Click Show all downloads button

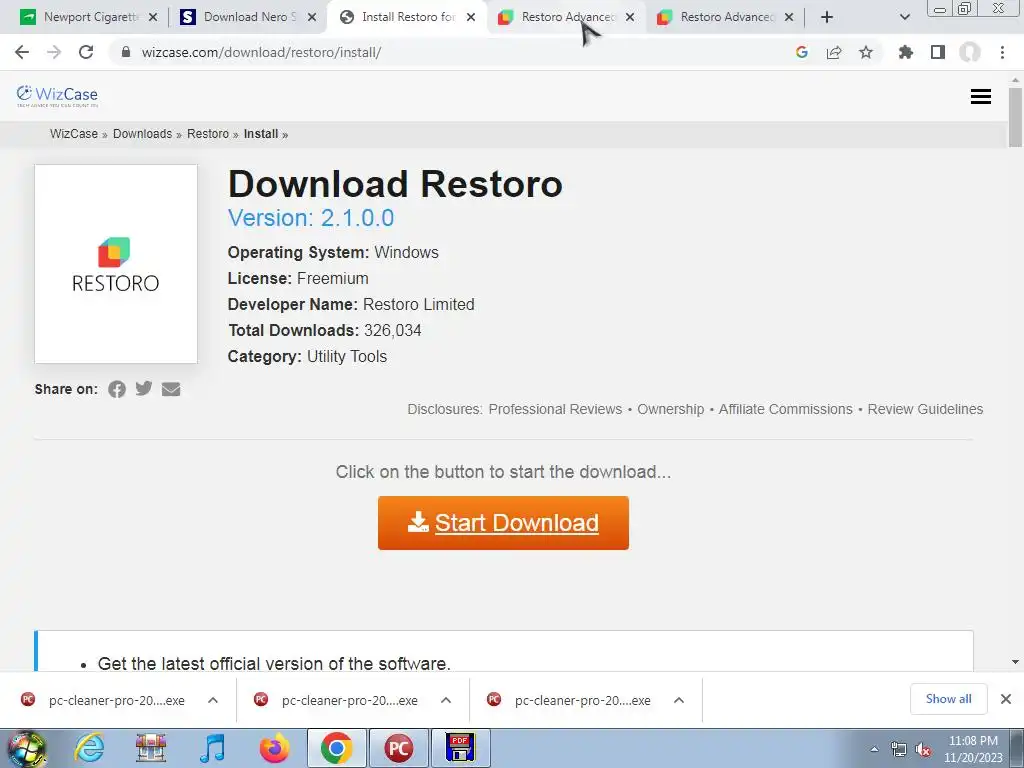[x=948, y=699]
